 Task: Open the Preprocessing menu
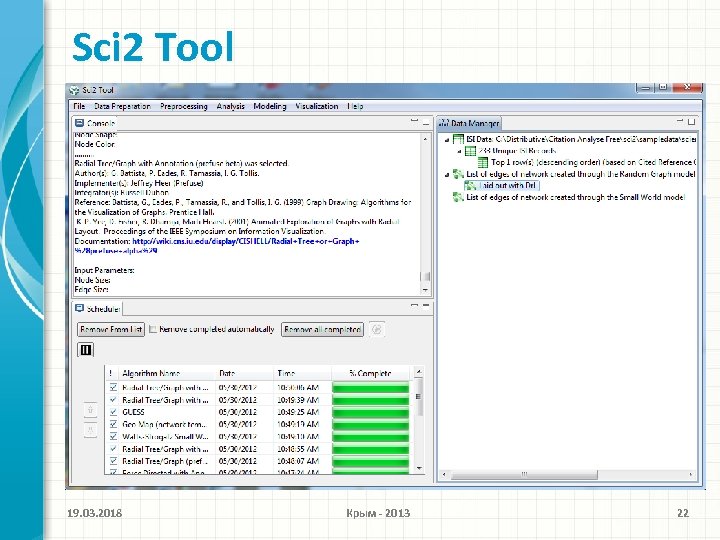(x=184, y=106)
